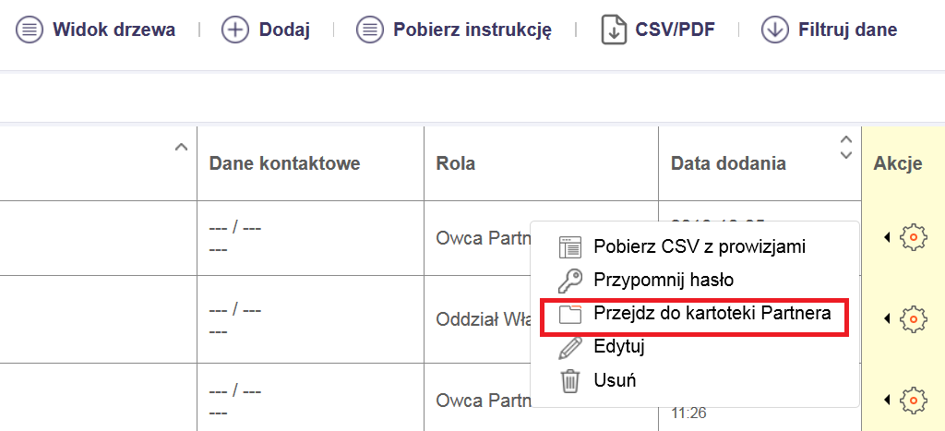Click the Rola column header
Viewport: 945px width, 431px height.
pyautogui.click(x=456, y=164)
